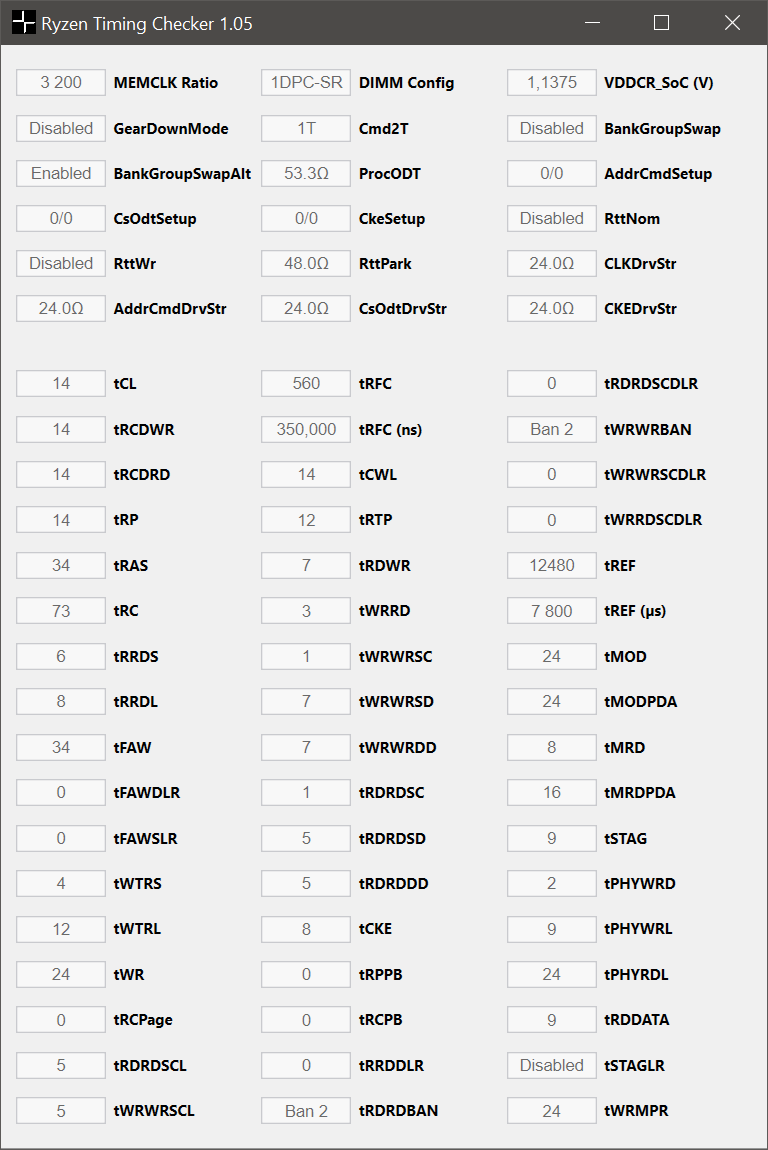Click the MEMCLK Ratio value field
Image resolution: width=768 pixels, height=1150 pixels.
pyautogui.click(x=61, y=83)
